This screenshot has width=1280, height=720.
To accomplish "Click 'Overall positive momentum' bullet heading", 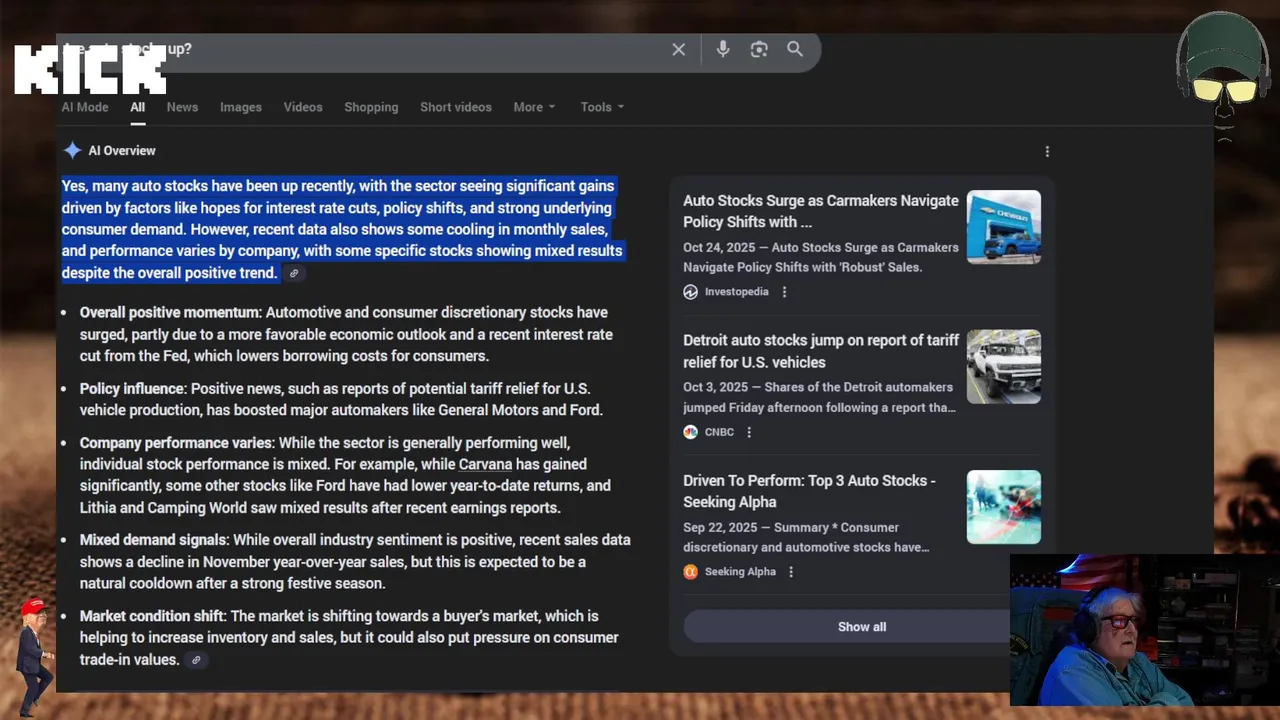I will pos(170,313).
